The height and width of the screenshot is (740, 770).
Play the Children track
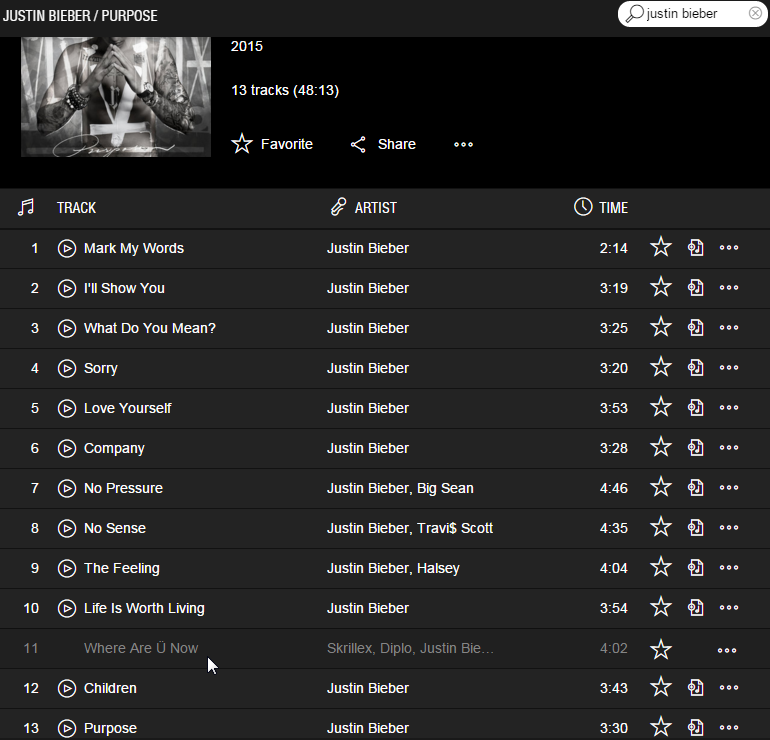pyautogui.click(x=67, y=688)
